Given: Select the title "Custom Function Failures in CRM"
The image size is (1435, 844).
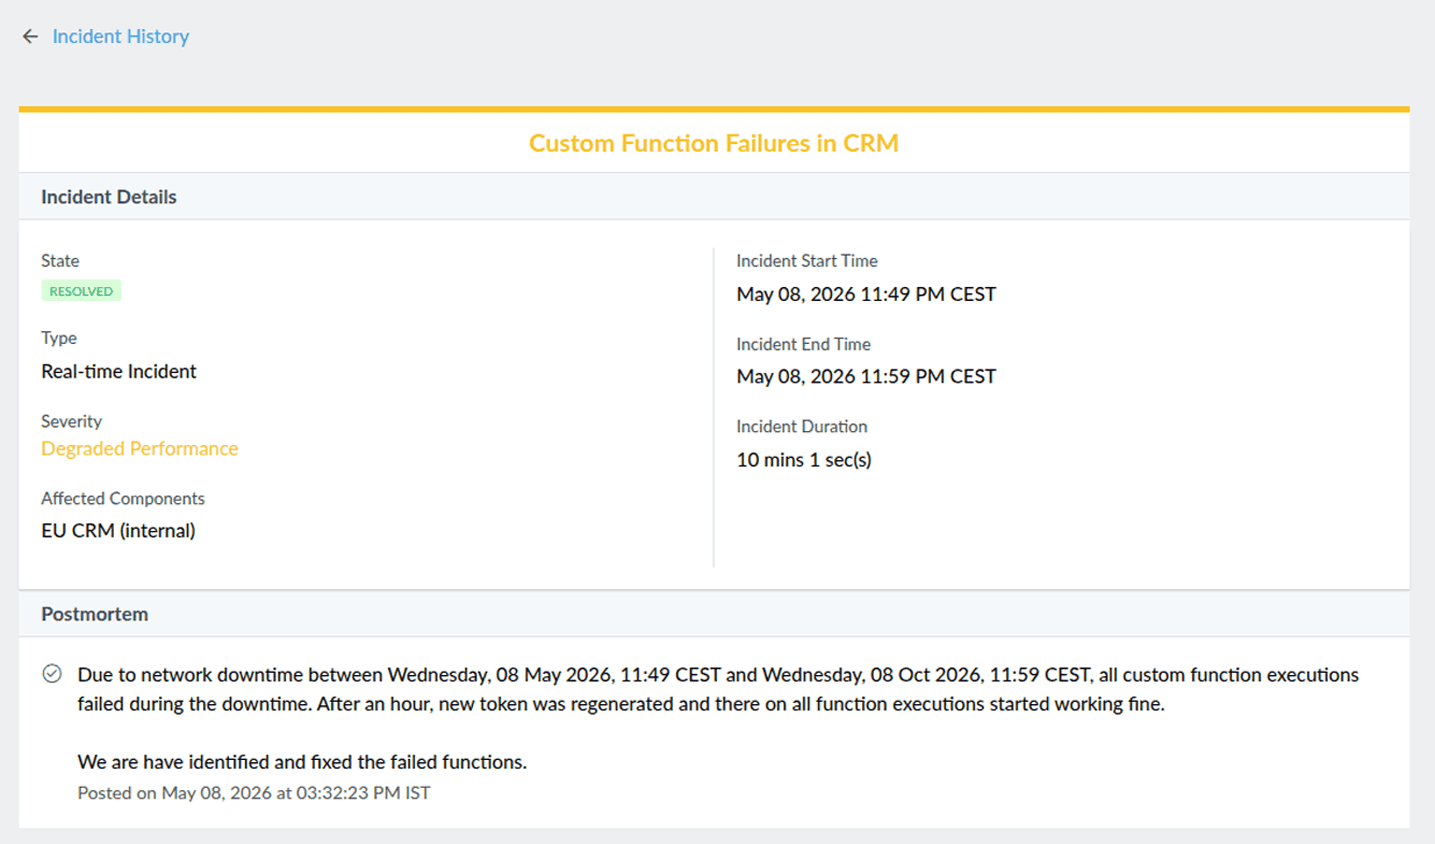Looking at the screenshot, I should 714,143.
